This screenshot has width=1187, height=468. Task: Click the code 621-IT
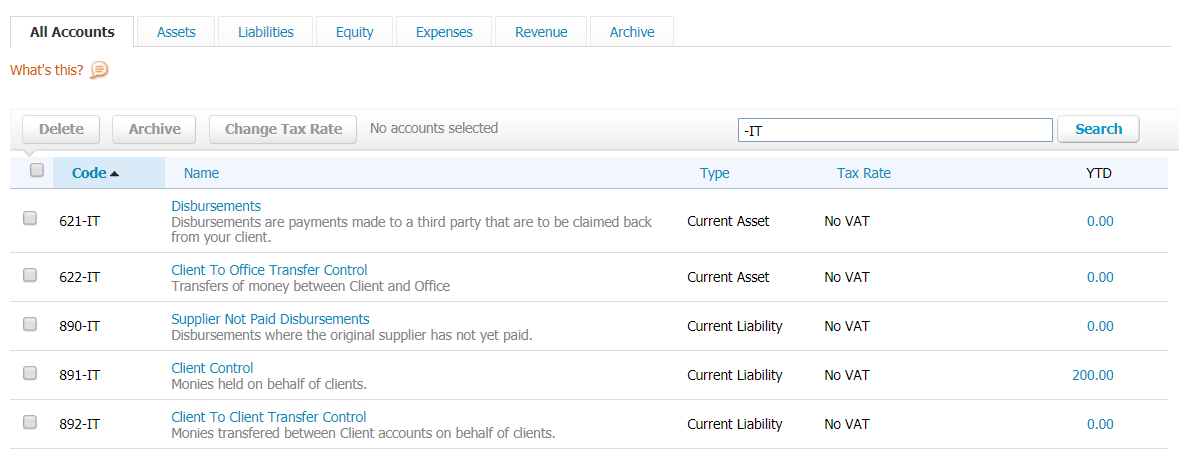click(79, 222)
